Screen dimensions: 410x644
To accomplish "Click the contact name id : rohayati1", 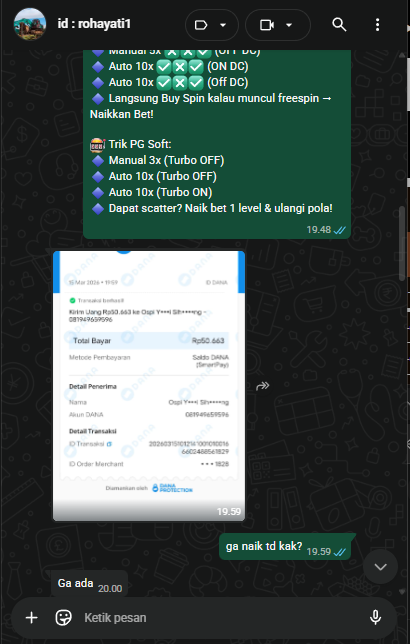I will 94,24.
